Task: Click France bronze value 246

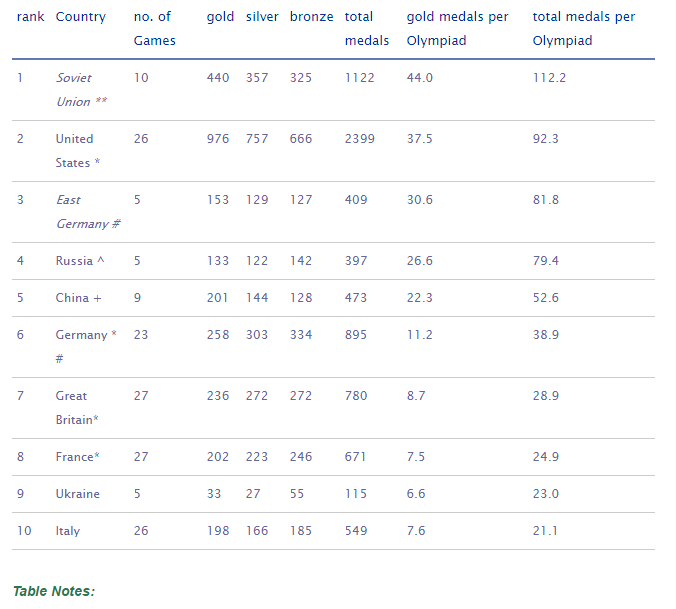Action: tap(301, 457)
